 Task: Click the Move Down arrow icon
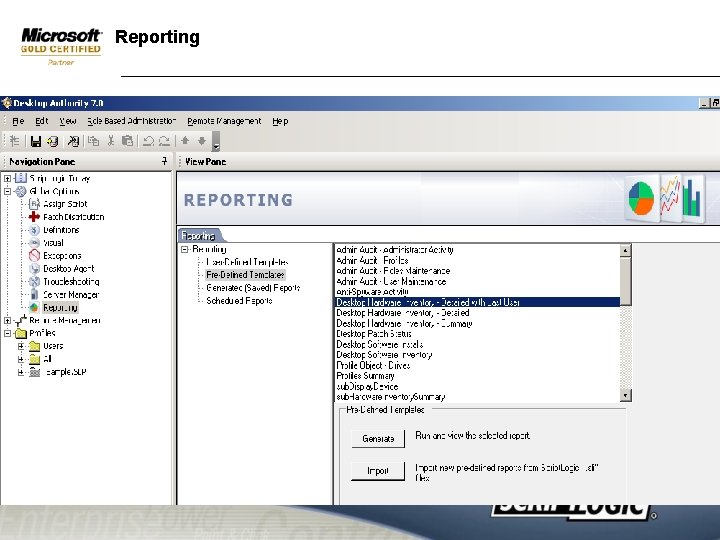tap(202, 141)
